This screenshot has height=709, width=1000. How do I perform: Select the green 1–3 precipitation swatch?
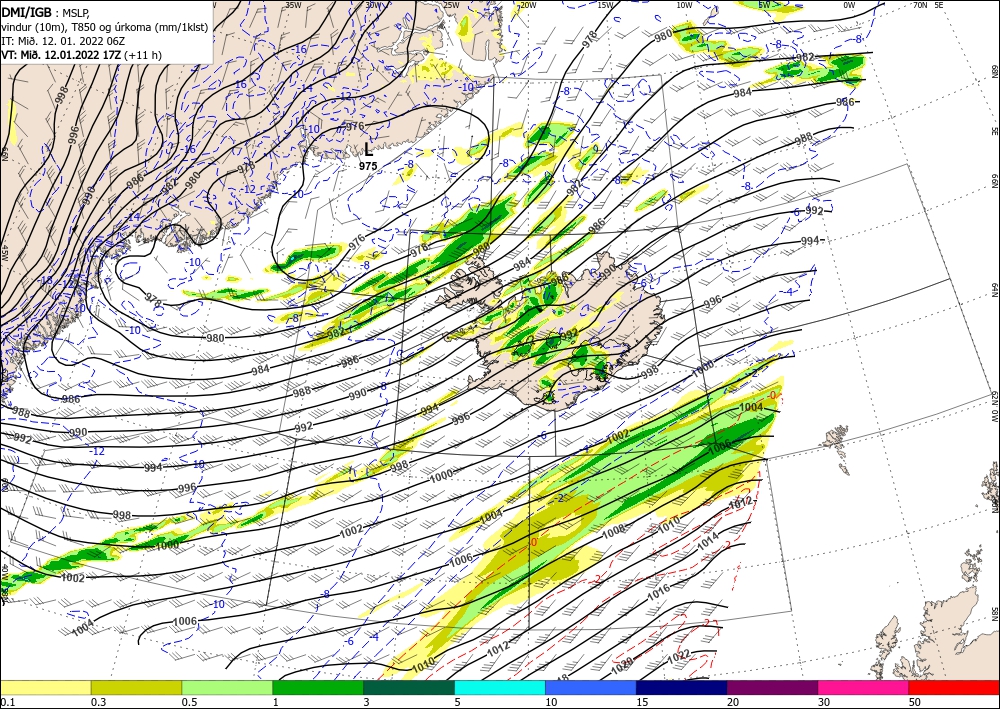point(318,687)
